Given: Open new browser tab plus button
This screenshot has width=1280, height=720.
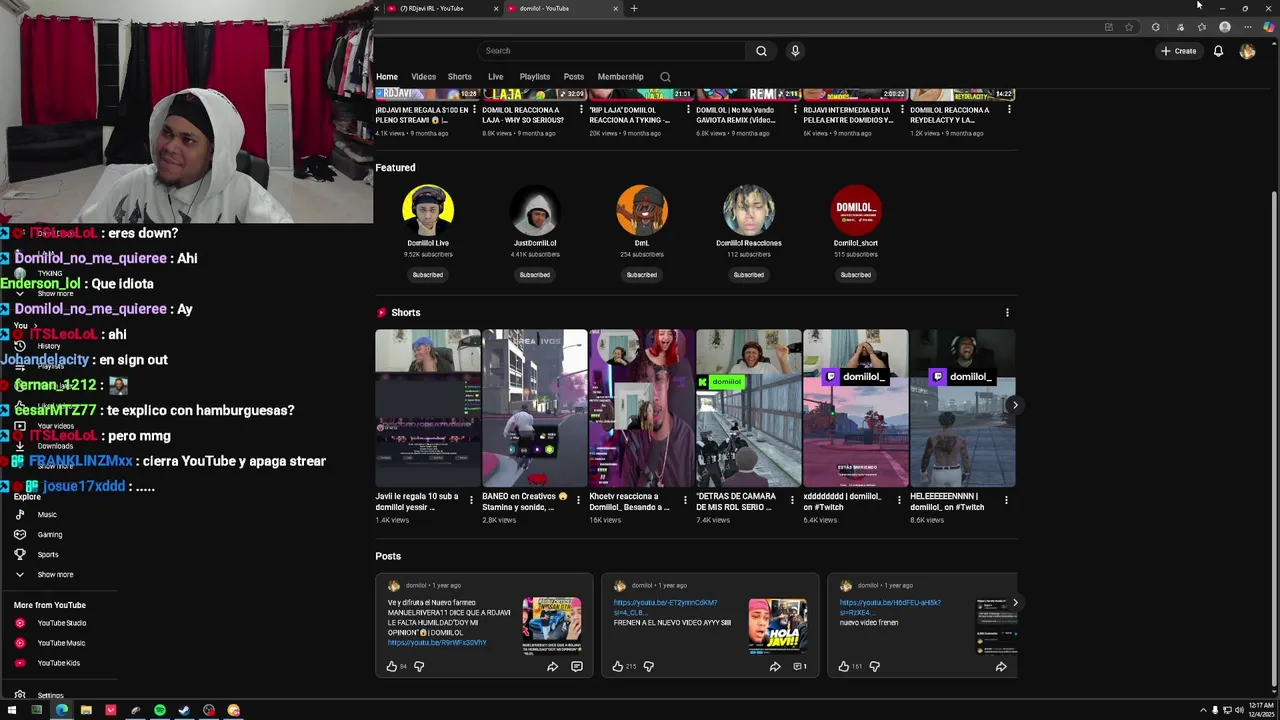Looking at the screenshot, I should point(633,8).
